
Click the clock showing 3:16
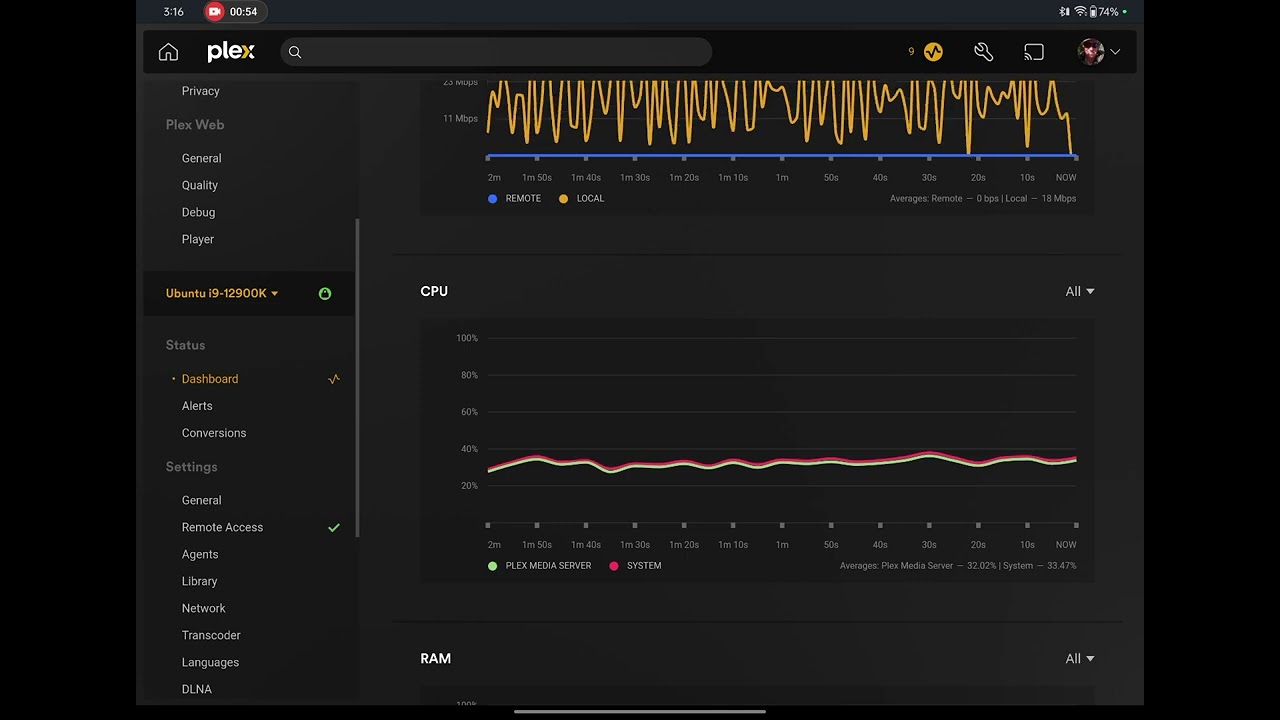[173, 12]
